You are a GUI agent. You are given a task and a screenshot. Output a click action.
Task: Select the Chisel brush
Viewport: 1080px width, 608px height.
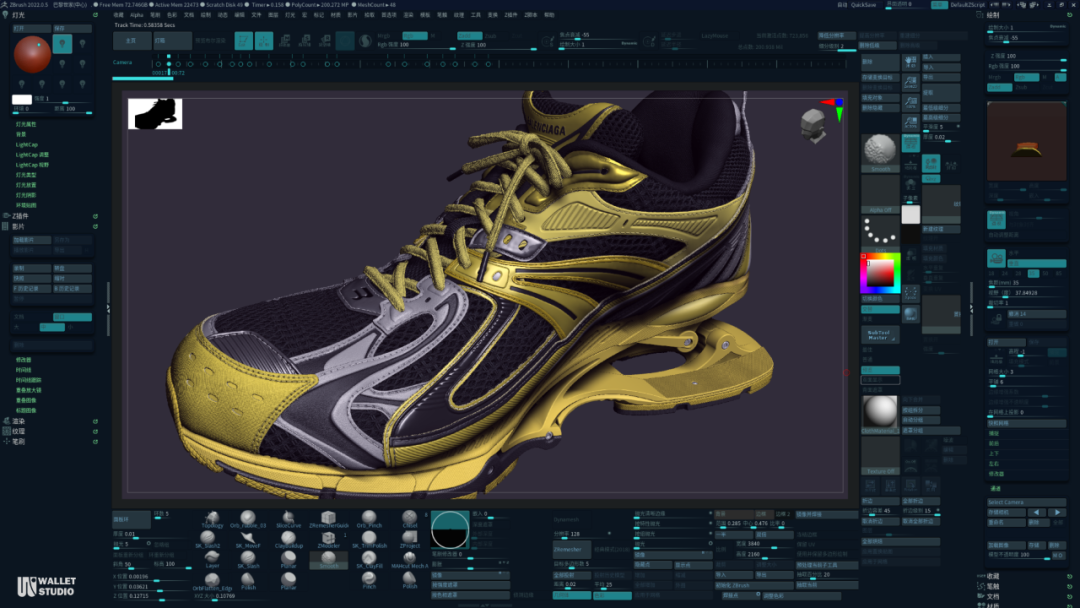[x=410, y=518]
